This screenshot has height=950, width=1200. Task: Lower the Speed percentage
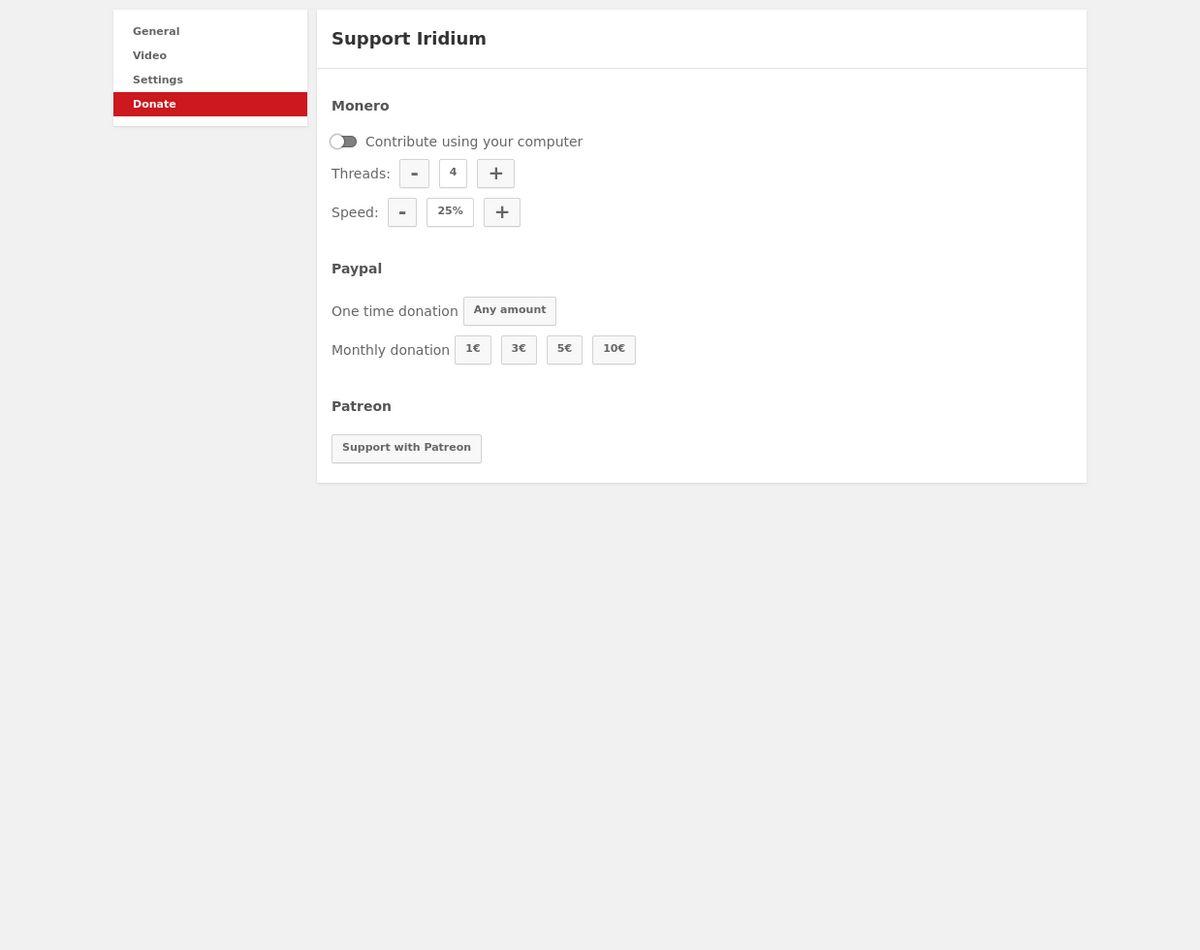(x=402, y=212)
